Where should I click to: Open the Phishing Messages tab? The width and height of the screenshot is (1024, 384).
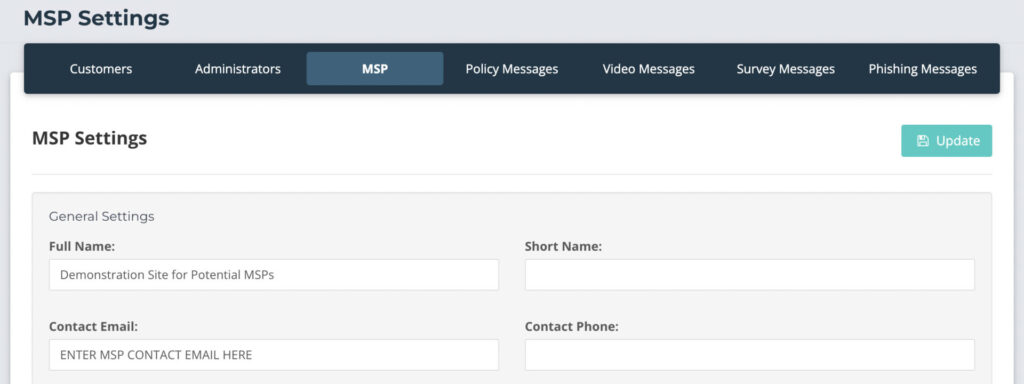[923, 69]
